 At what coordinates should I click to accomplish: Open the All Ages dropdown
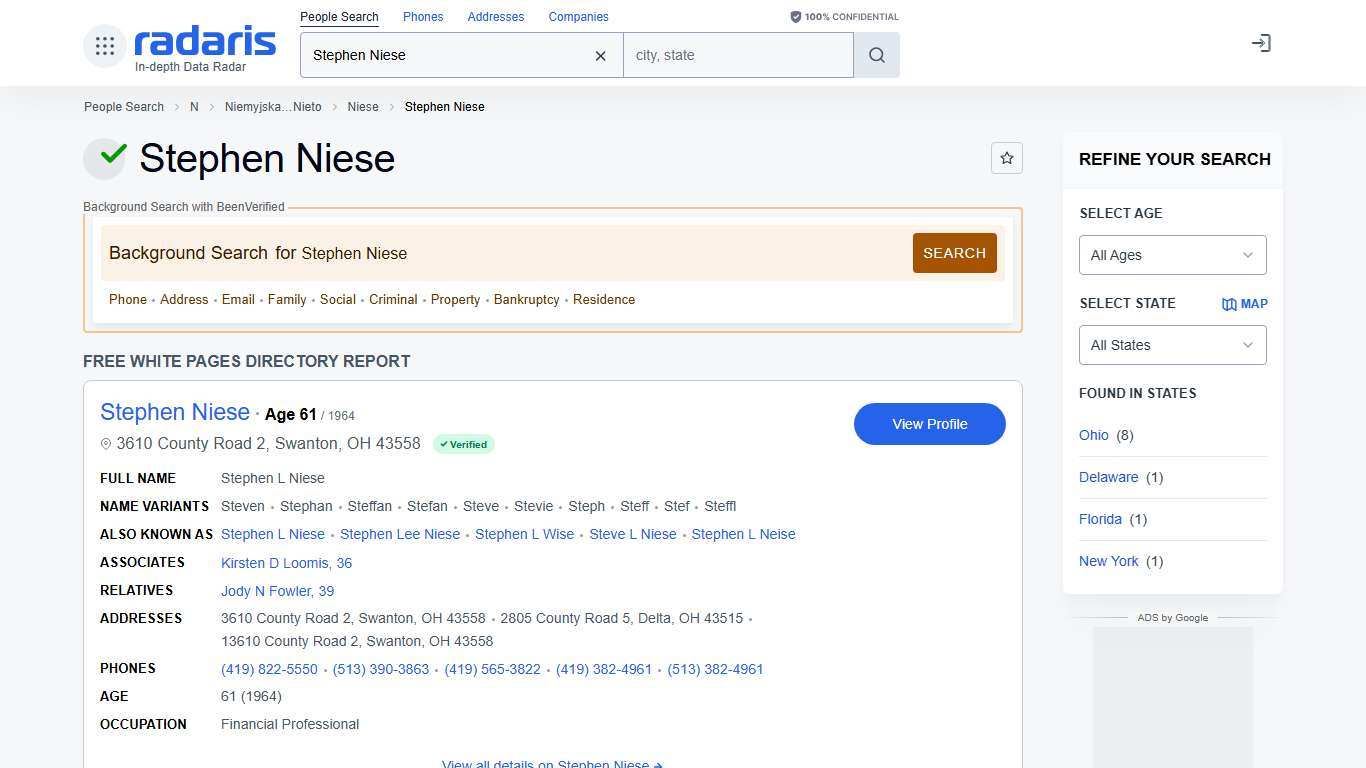click(x=1172, y=255)
